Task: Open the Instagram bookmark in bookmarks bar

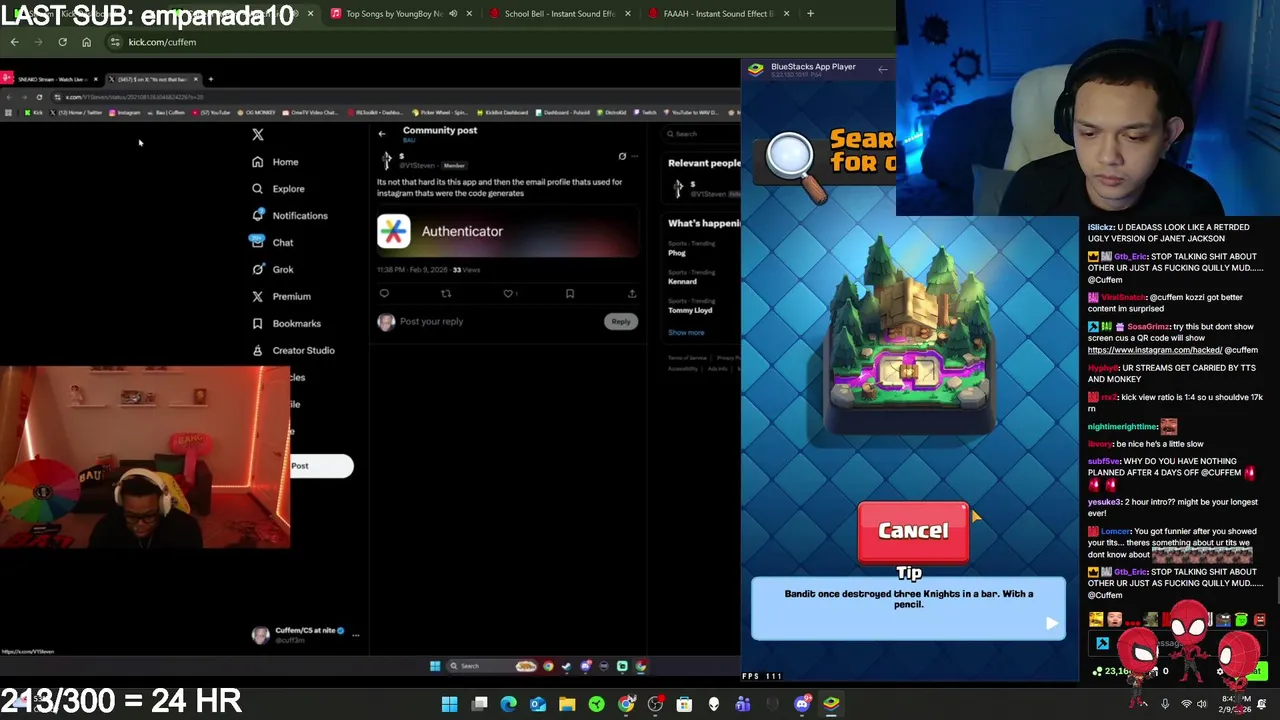Action: pyautogui.click(x=126, y=113)
